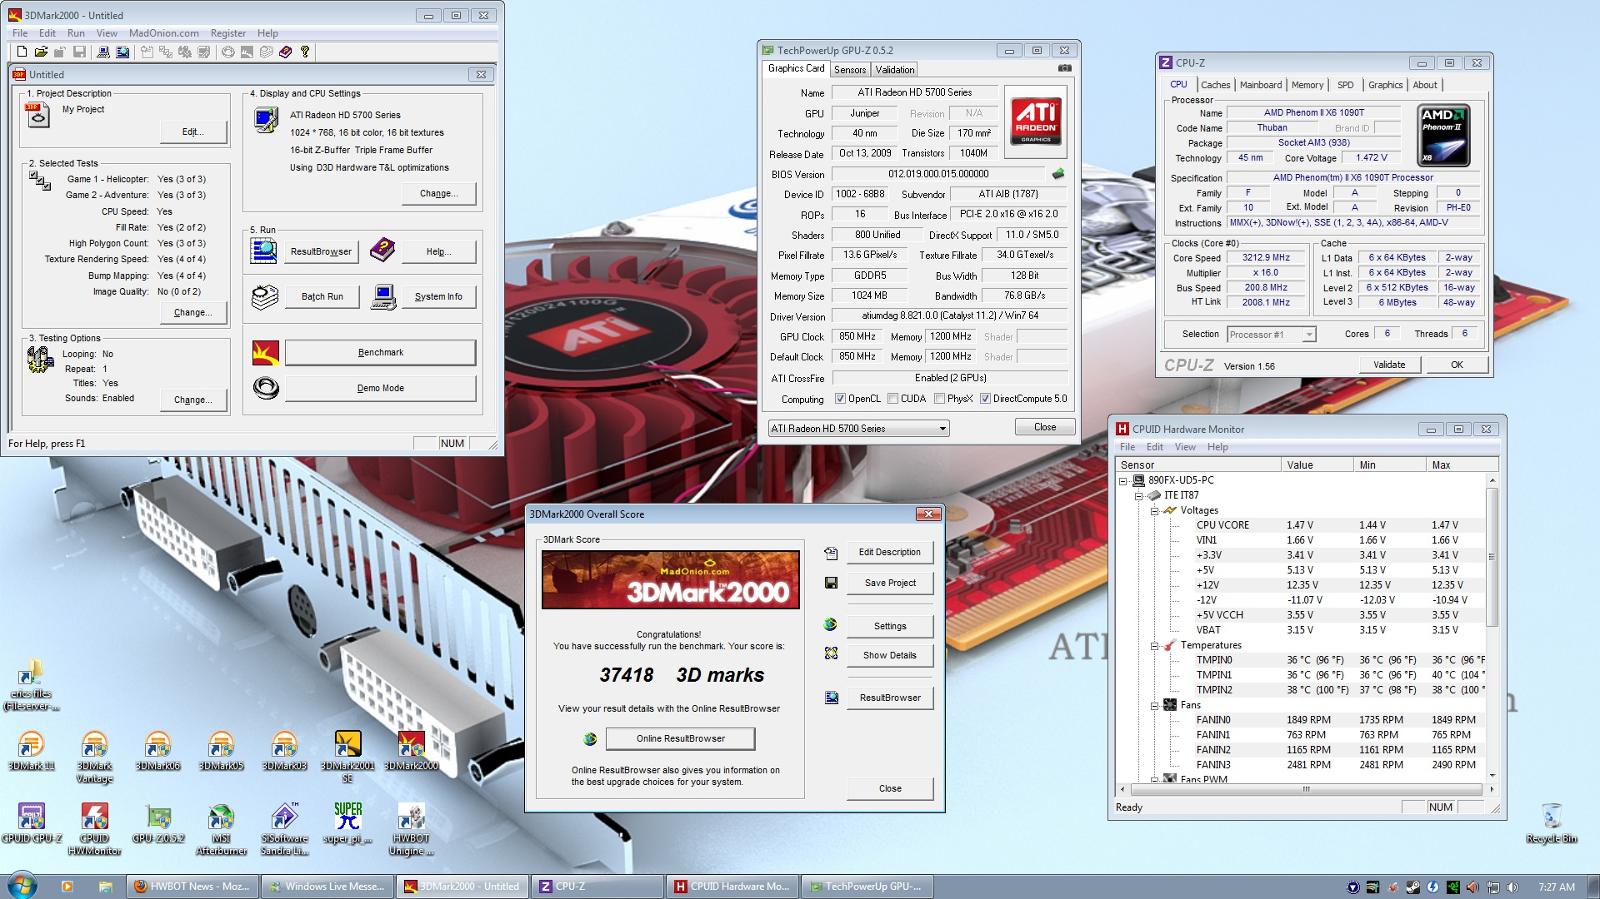
Task: Toggle the OpenCL checkbox in GPU-Z
Action: [840, 399]
